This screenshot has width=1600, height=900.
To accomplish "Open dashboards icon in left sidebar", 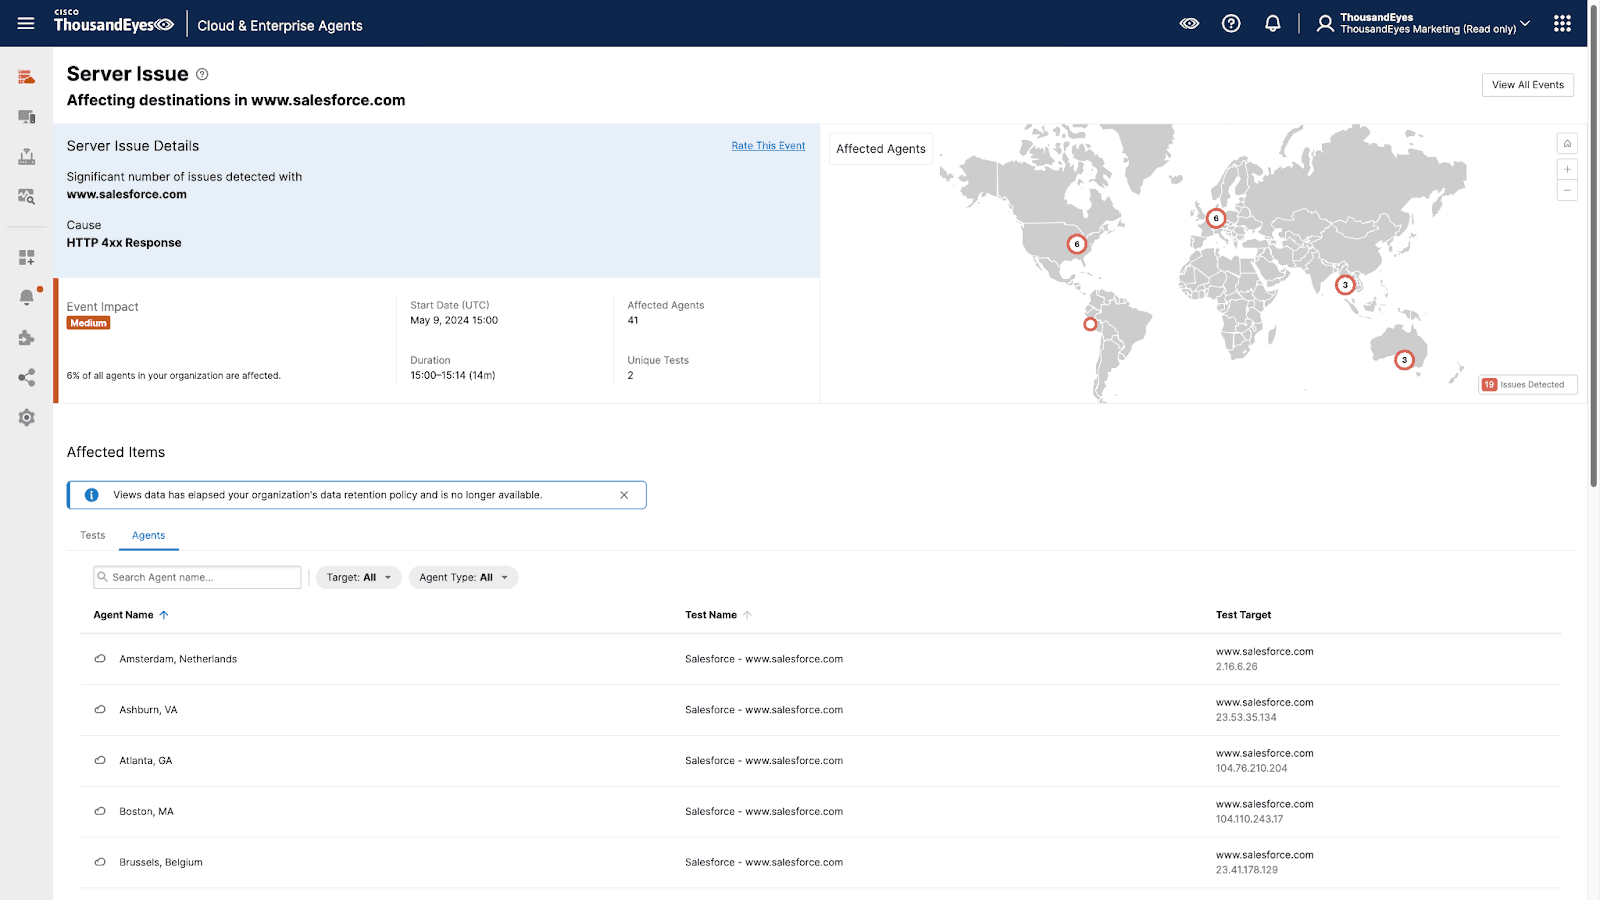I will 27,257.
